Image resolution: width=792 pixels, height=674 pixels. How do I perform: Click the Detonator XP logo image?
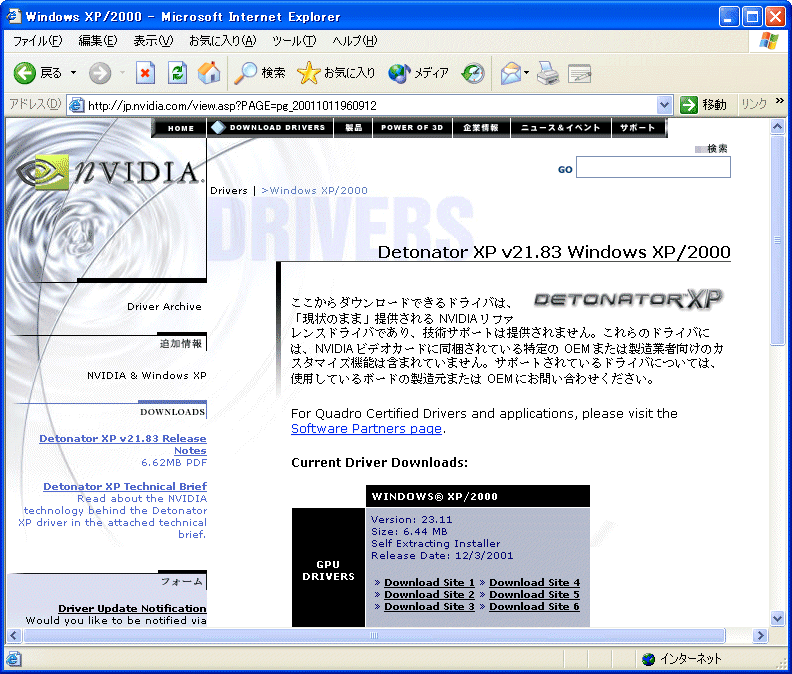[628, 299]
